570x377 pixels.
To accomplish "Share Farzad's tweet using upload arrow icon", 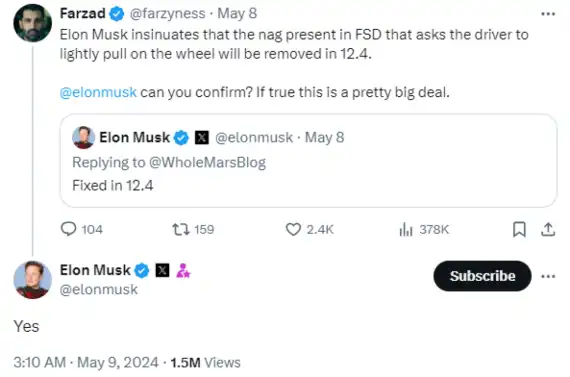I will (548, 229).
